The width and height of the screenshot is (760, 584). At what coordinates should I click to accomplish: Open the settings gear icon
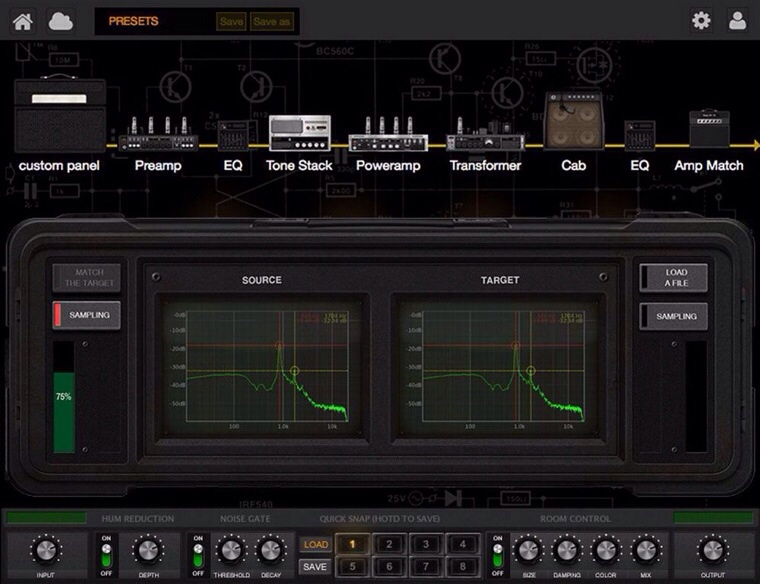(701, 20)
